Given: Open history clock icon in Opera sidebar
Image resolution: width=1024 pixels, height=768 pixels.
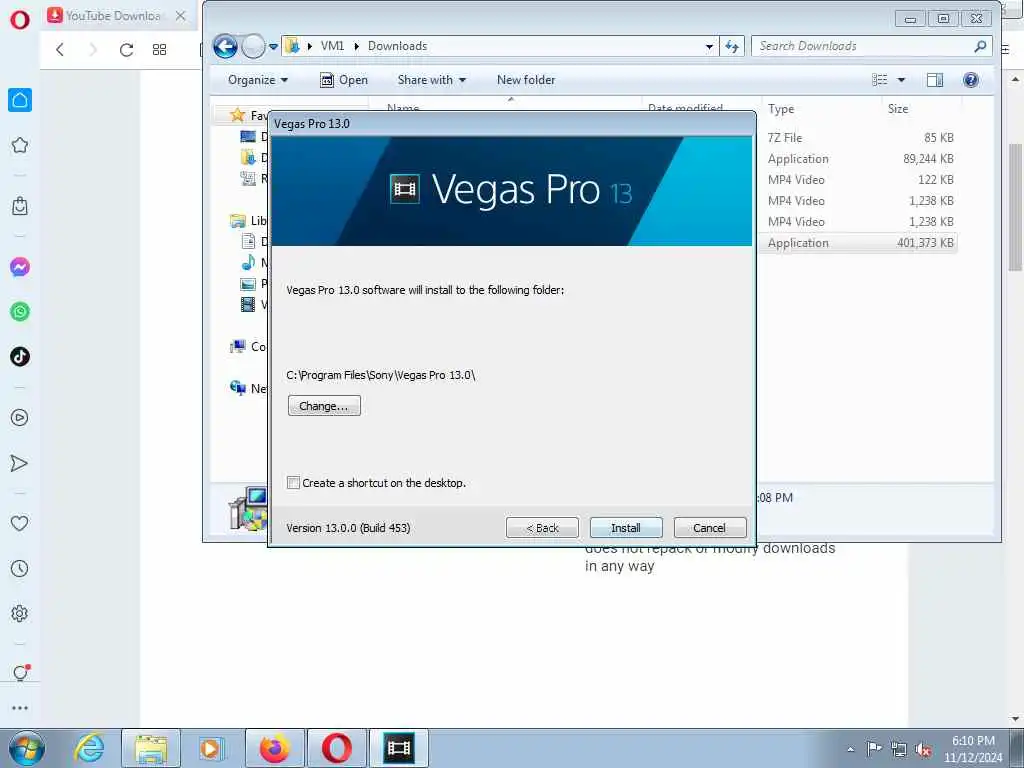Looking at the screenshot, I should (20, 568).
